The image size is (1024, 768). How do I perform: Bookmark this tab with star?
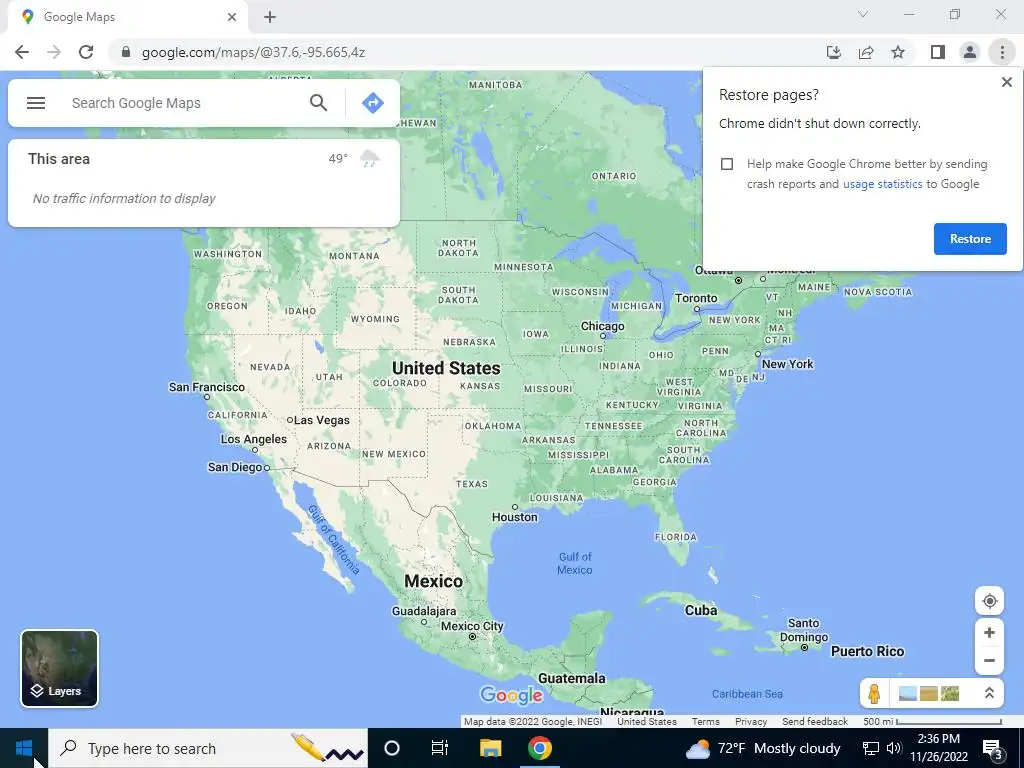coord(898,52)
